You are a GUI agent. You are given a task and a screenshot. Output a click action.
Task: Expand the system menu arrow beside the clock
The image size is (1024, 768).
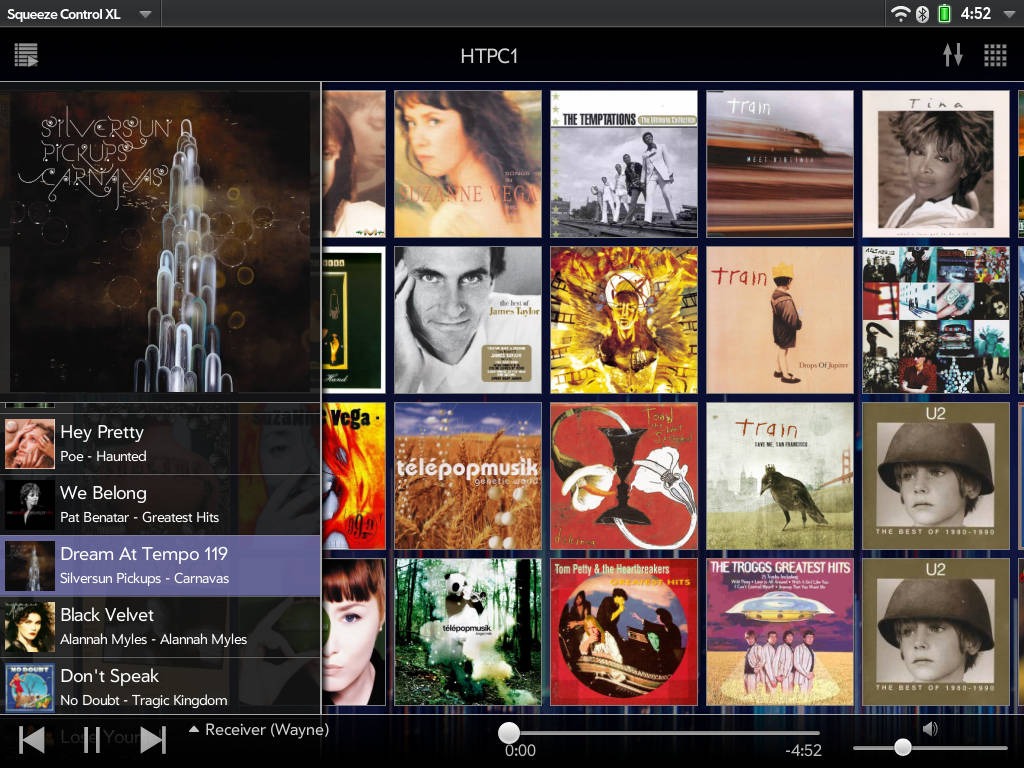(x=1009, y=14)
